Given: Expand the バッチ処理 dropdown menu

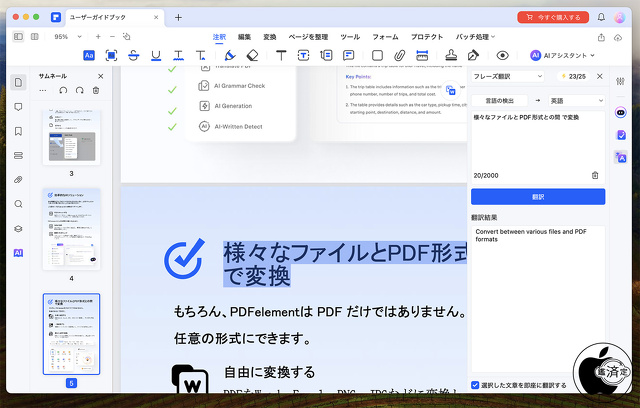Looking at the screenshot, I should (x=475, y=37).
